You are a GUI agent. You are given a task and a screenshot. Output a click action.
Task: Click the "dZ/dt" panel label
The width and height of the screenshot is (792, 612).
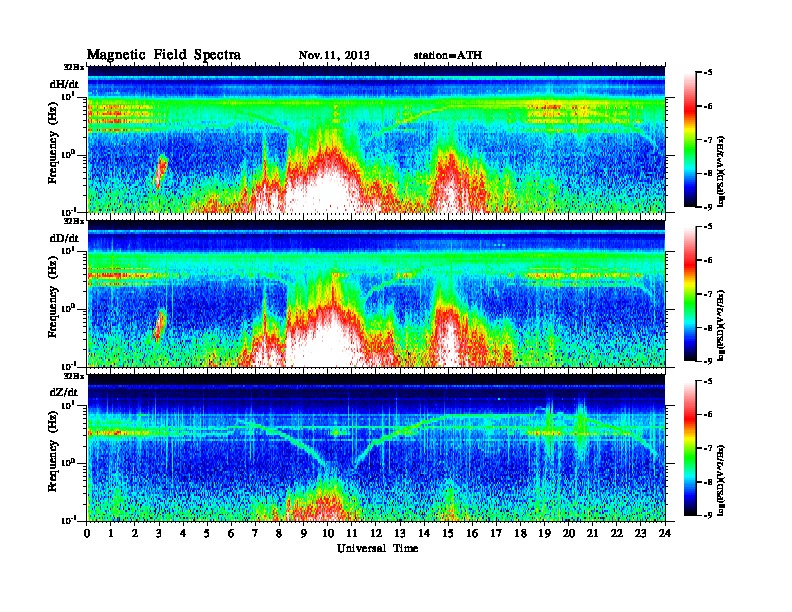coord(64,392)
